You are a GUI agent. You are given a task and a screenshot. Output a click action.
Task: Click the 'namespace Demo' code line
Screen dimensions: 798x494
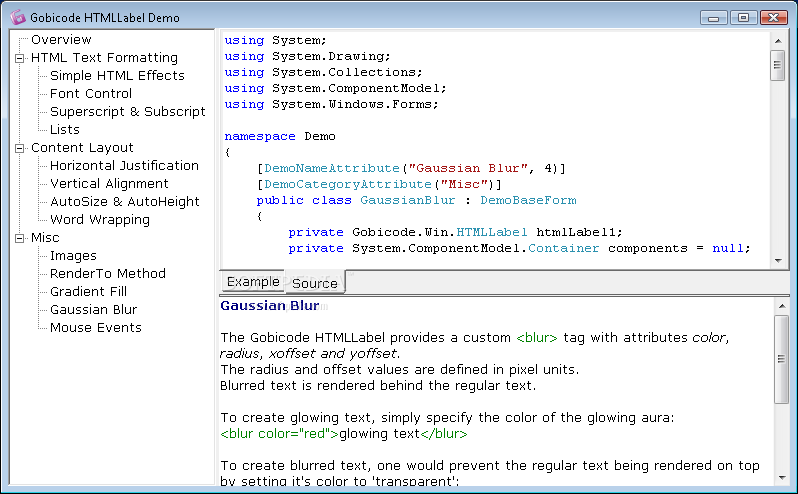pos(280,136)
